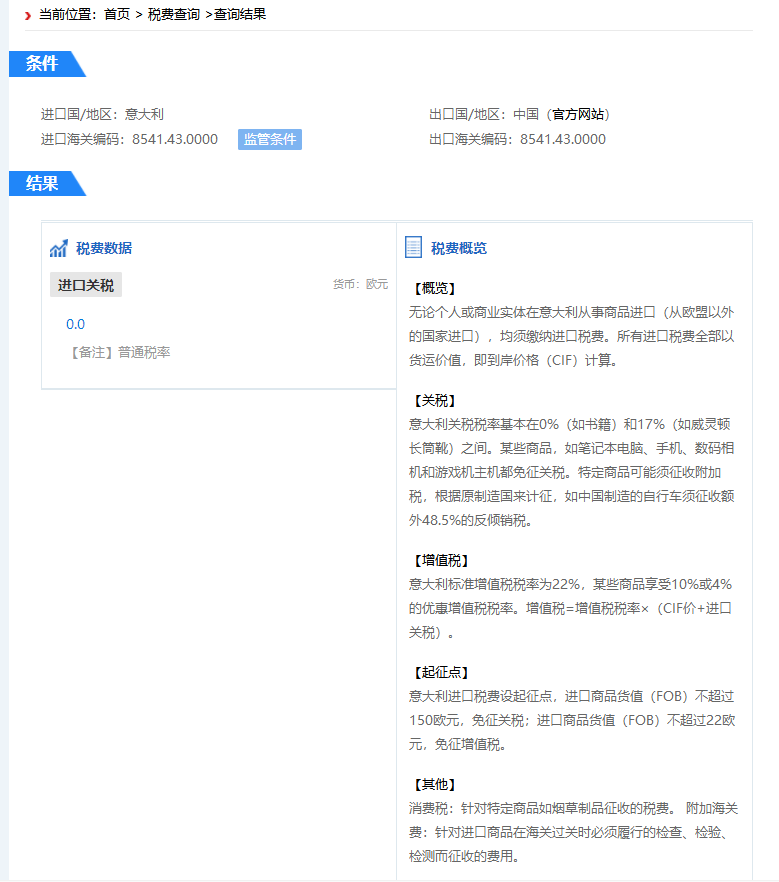Click the 0.0 tariff value
This screenshot has width=779, height=882.
click(x=75, y=325)
